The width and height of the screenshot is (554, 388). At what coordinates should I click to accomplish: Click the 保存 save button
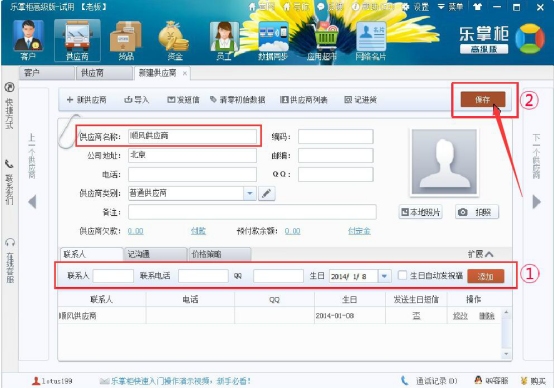tap(483, 100)
